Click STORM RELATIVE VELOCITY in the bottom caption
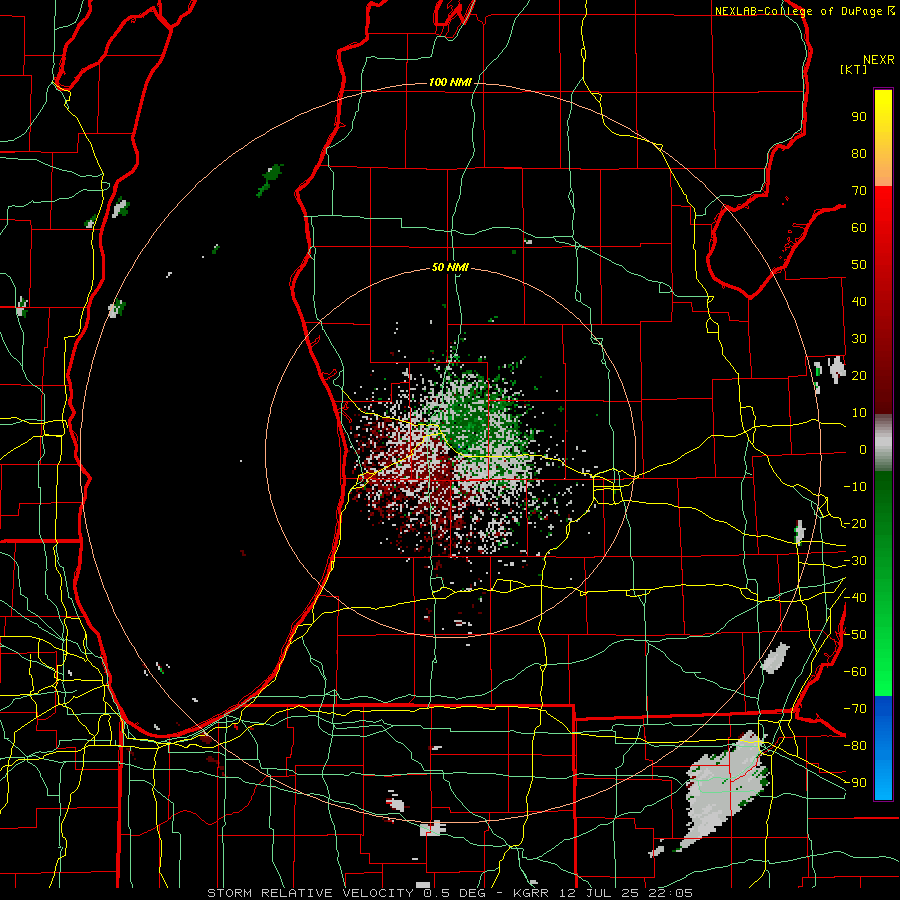This screenshot has height=900, width=900. pos(313,893)
